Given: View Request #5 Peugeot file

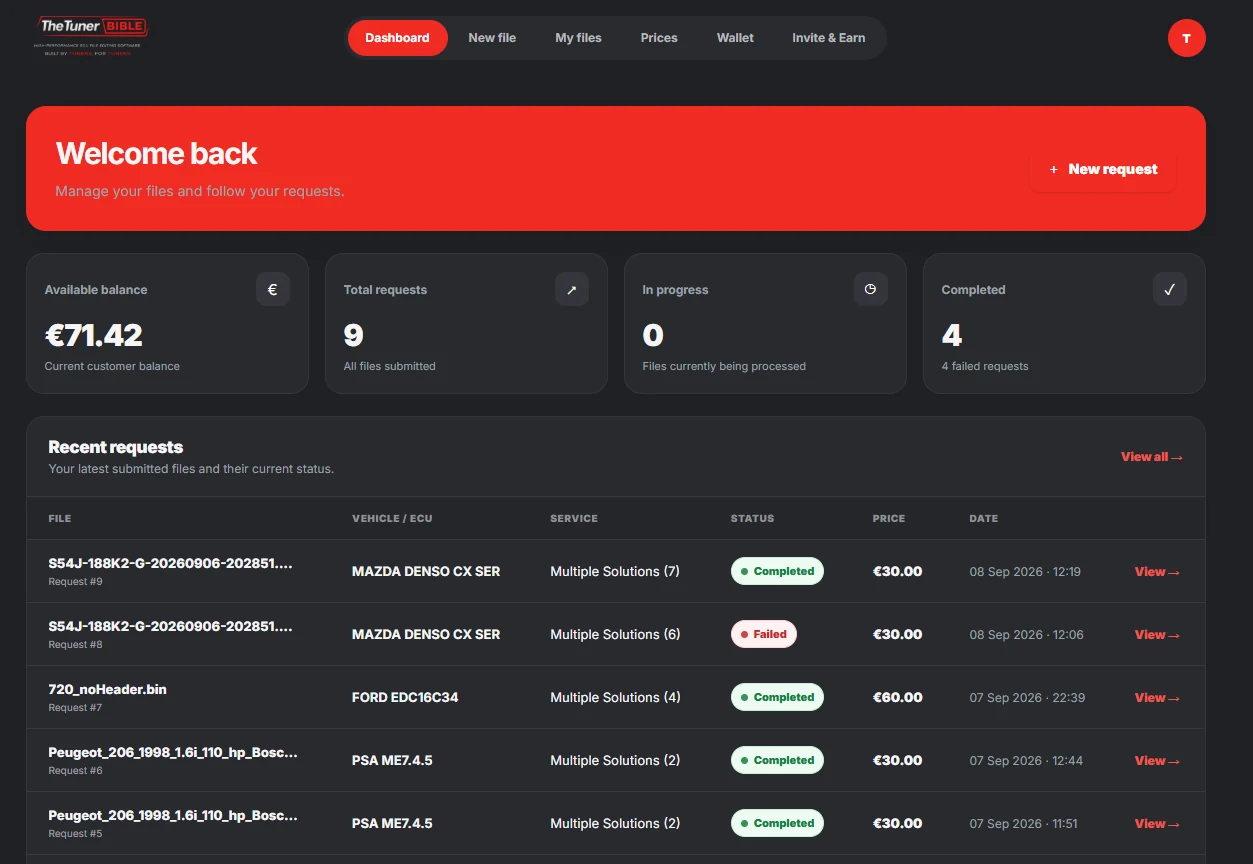Looking at the screenshot, I should 1157,824.
